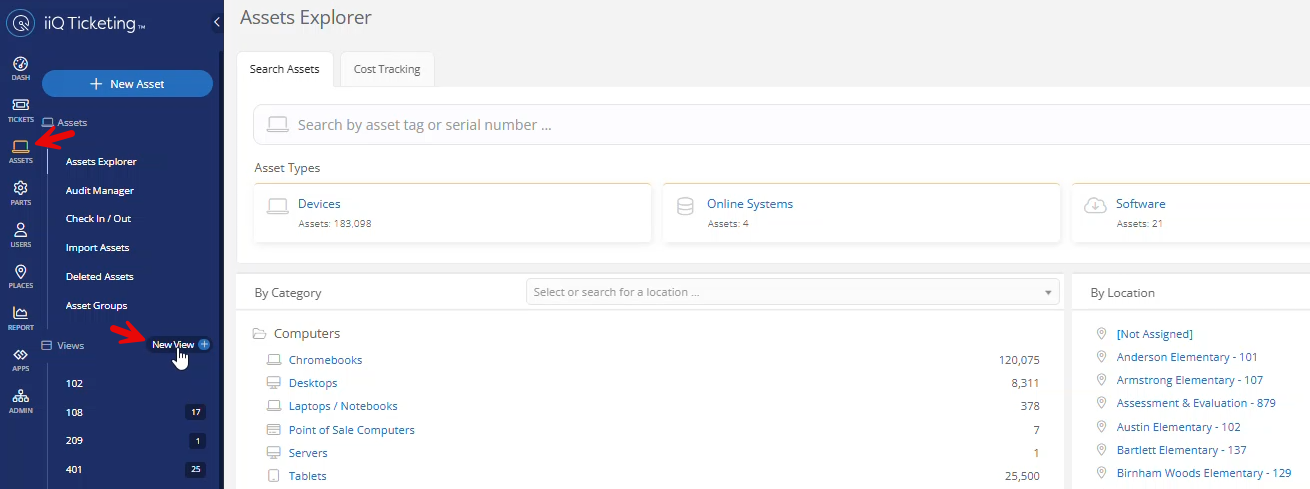The width and height of the screenshot is (1310, 489).
Task: Open Audit Manager in Assets menu
Action: point(100,190)
